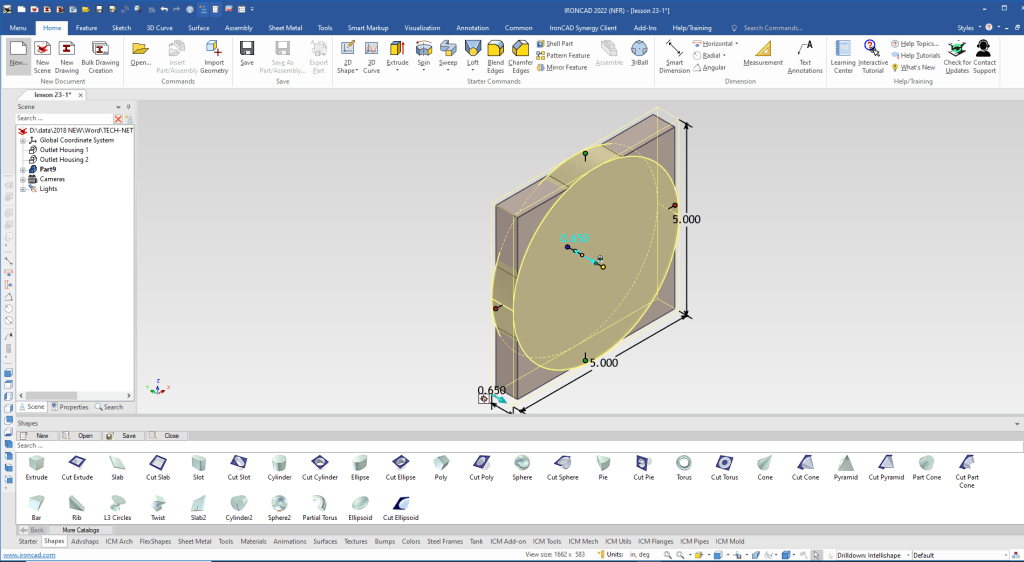Open the www.ironcad.com link
Viewport: 1024px width, 562px height.
[x=27, y=555]
